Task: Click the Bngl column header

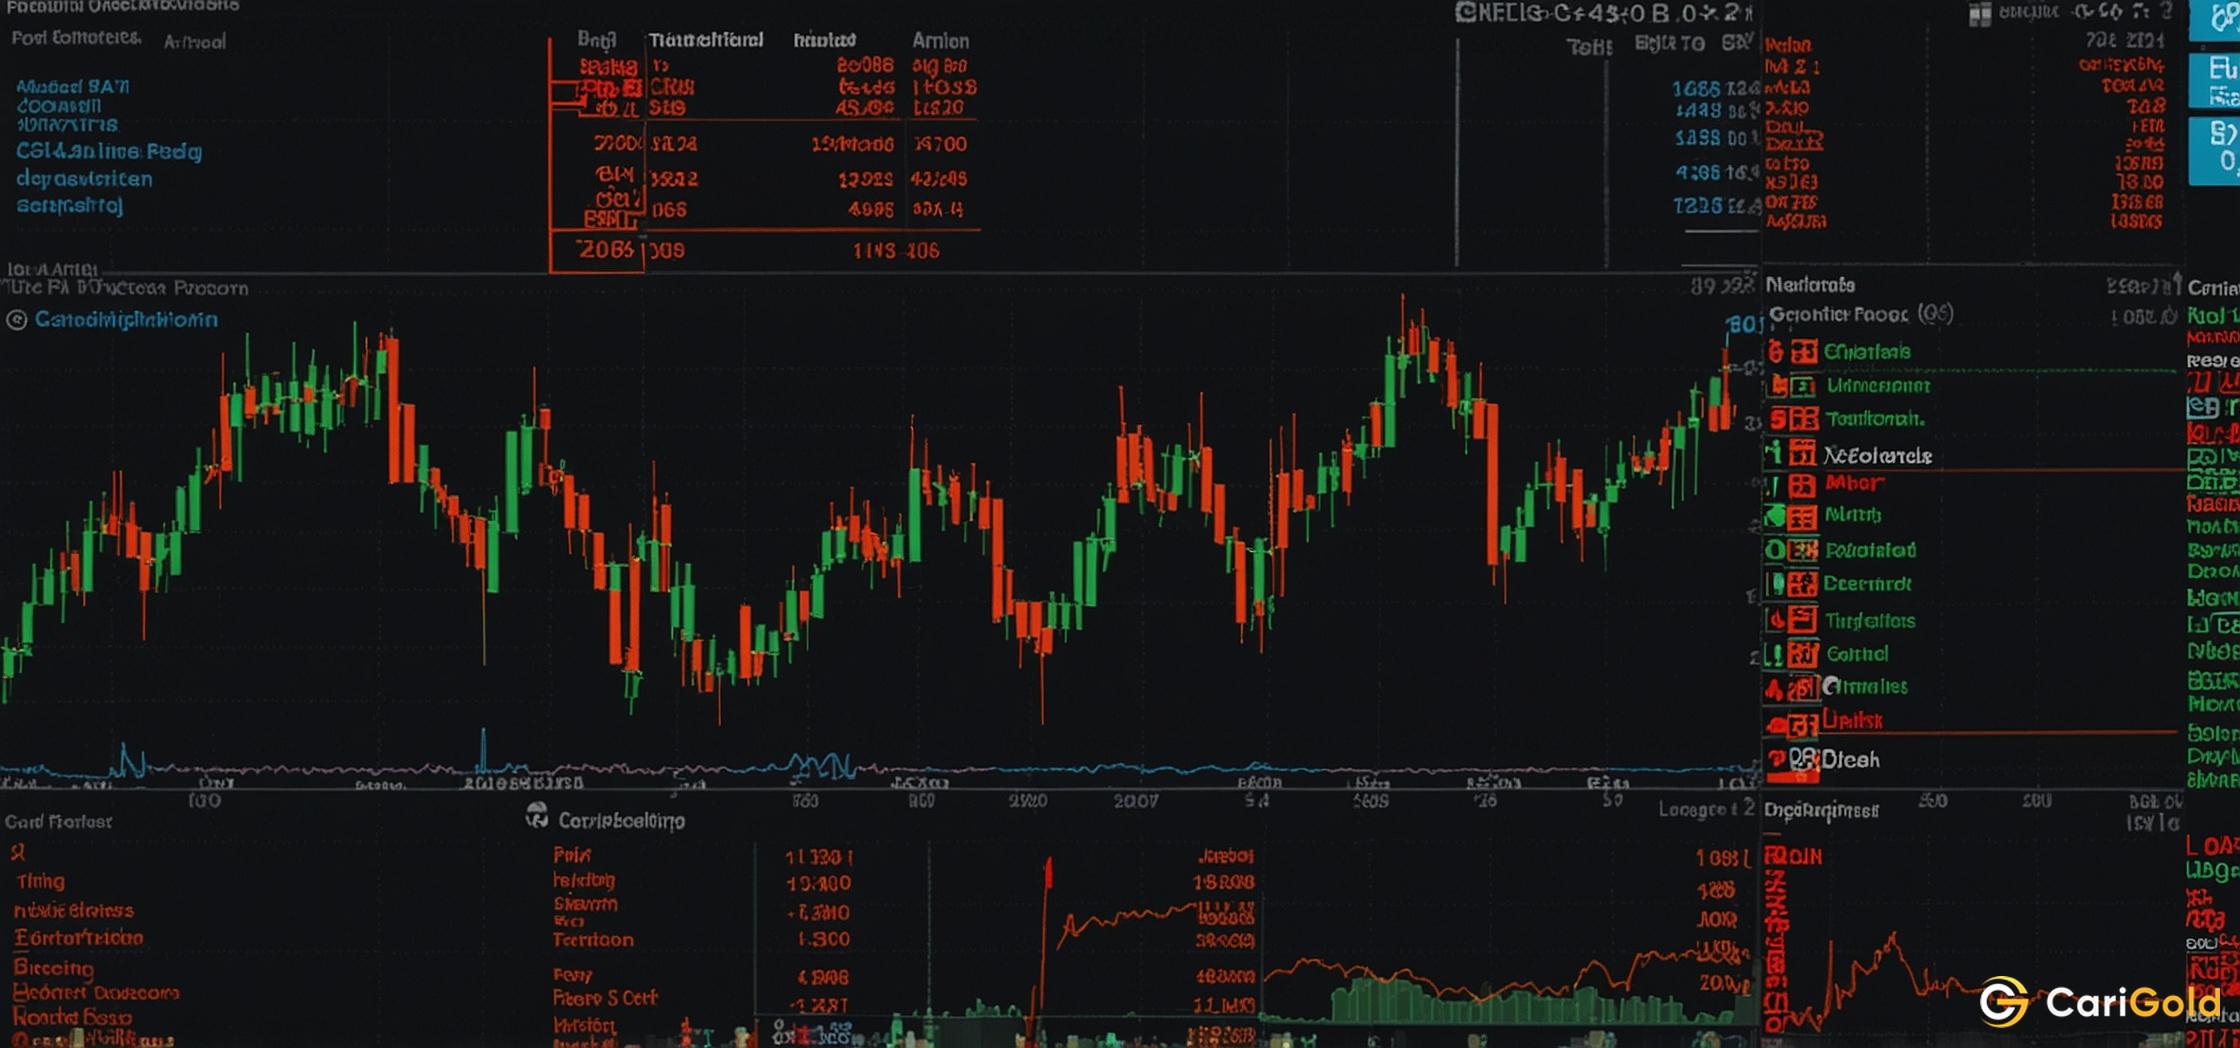Action: [597, 40]
